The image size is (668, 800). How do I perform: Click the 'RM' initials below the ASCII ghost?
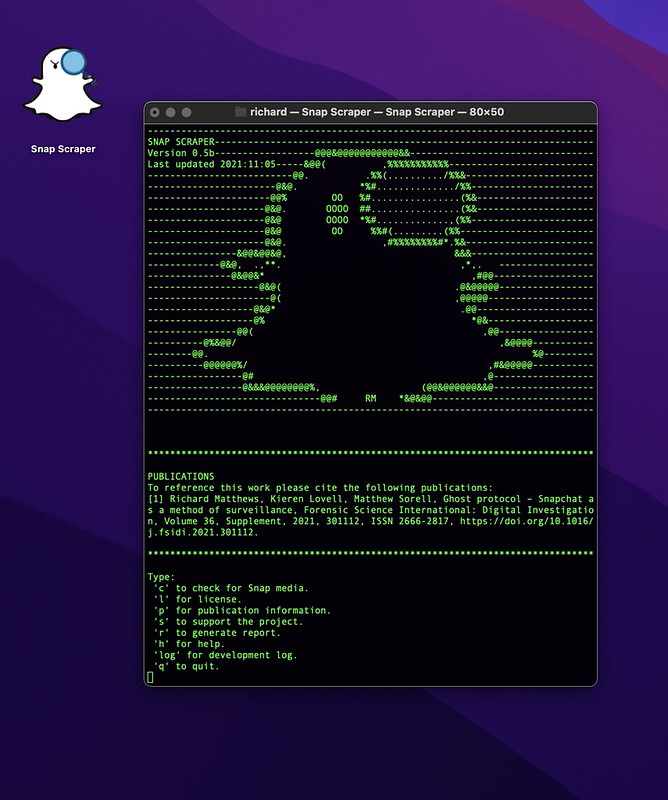click(371, 398)
